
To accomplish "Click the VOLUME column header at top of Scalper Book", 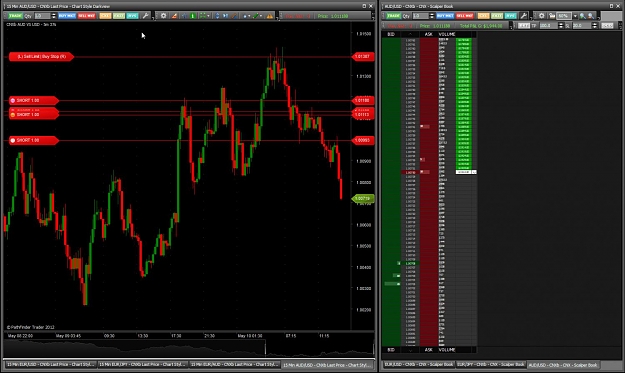I will tap(447, 34).
